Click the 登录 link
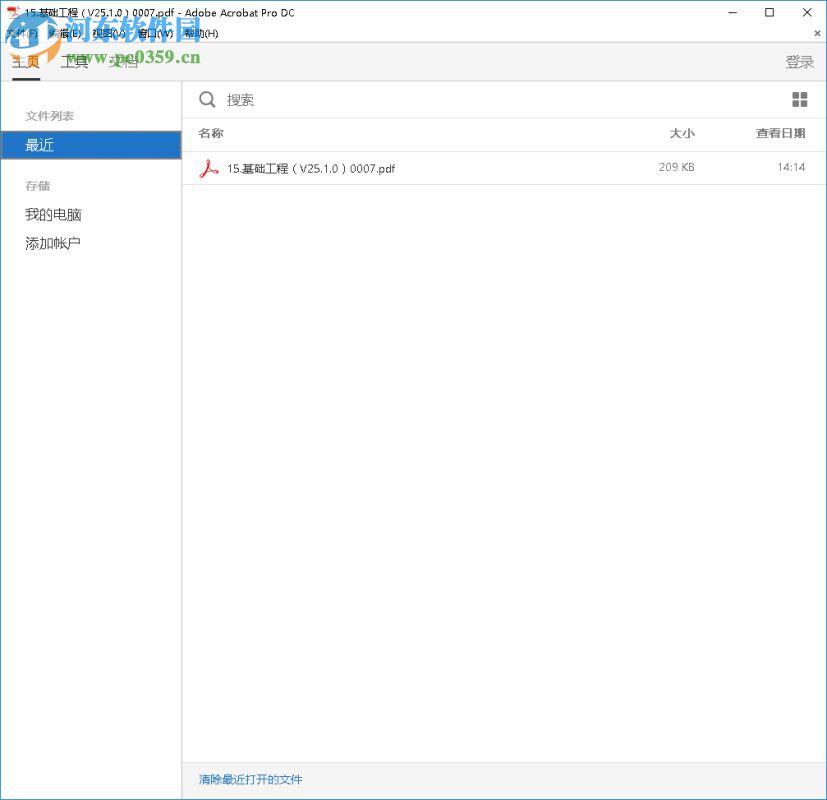The height and width of the screenshot is (800, 827). pos(799,62)
